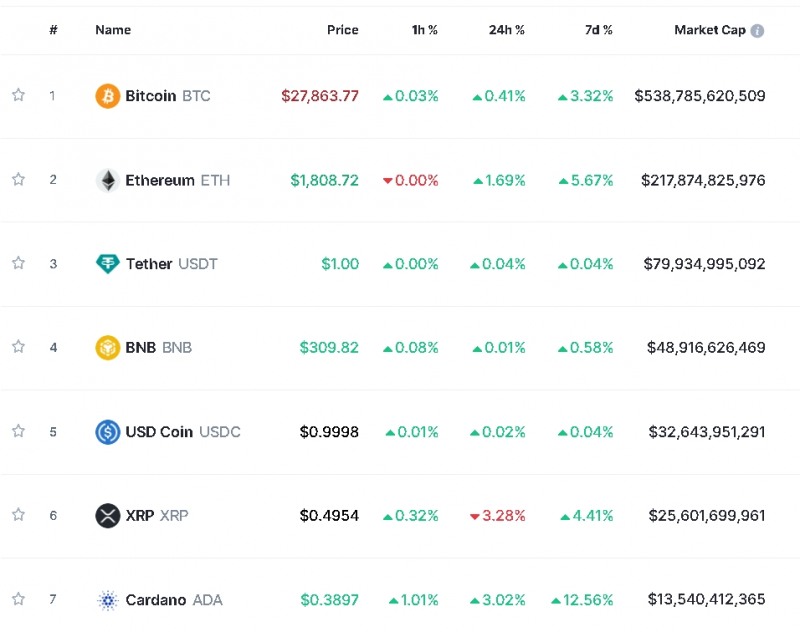800x632 pixels.
Task: Click the Market Cap info icon
Action: [x=757, y=31]
